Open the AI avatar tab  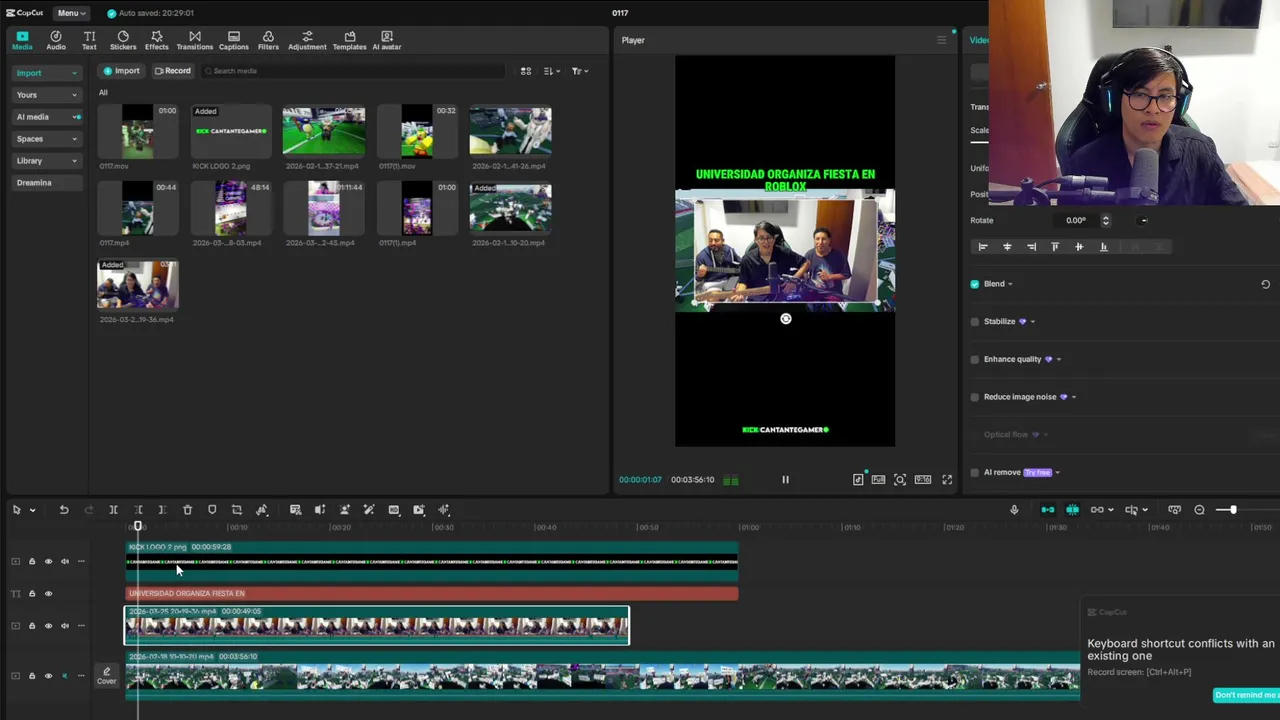[387, 40]
